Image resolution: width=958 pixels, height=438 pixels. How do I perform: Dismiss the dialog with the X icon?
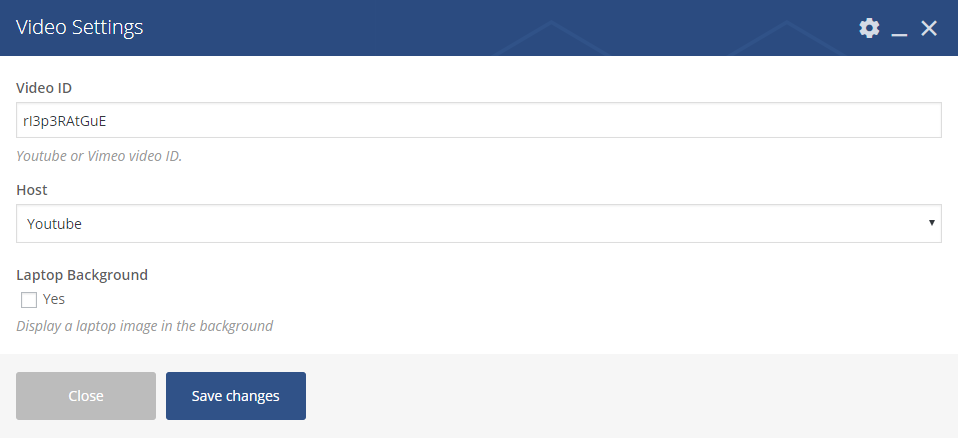pyautogui.click(x=929, y=28)
